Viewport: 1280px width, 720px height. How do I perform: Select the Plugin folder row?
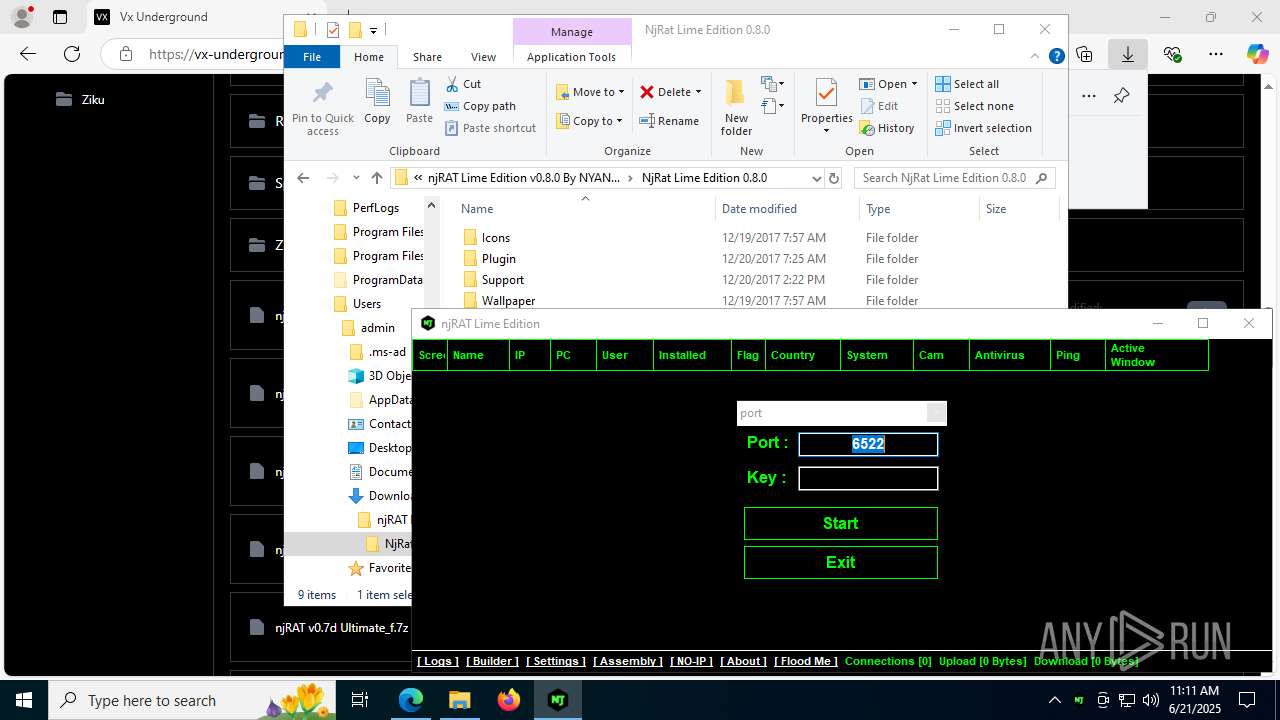(x=758, y=259)
